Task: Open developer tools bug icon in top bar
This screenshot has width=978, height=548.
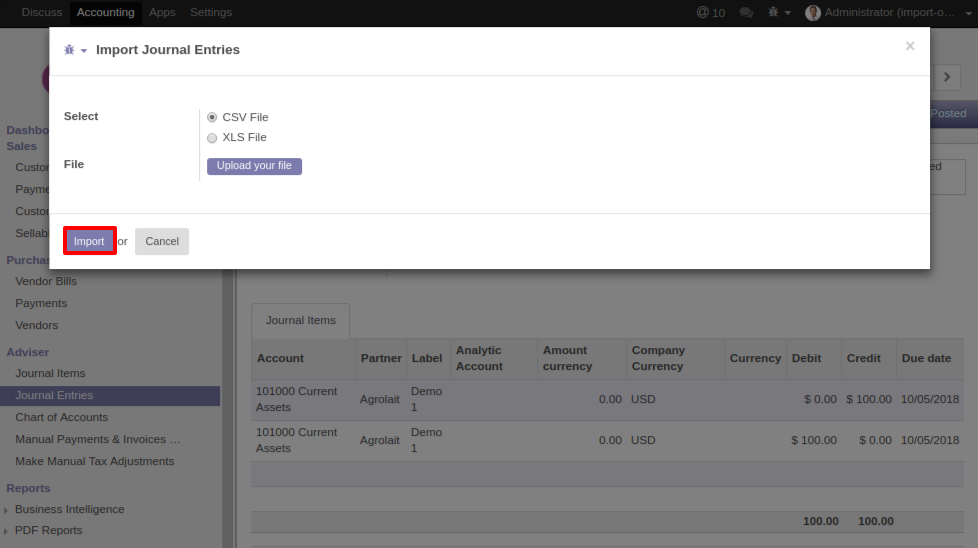Action: (774, 13)
